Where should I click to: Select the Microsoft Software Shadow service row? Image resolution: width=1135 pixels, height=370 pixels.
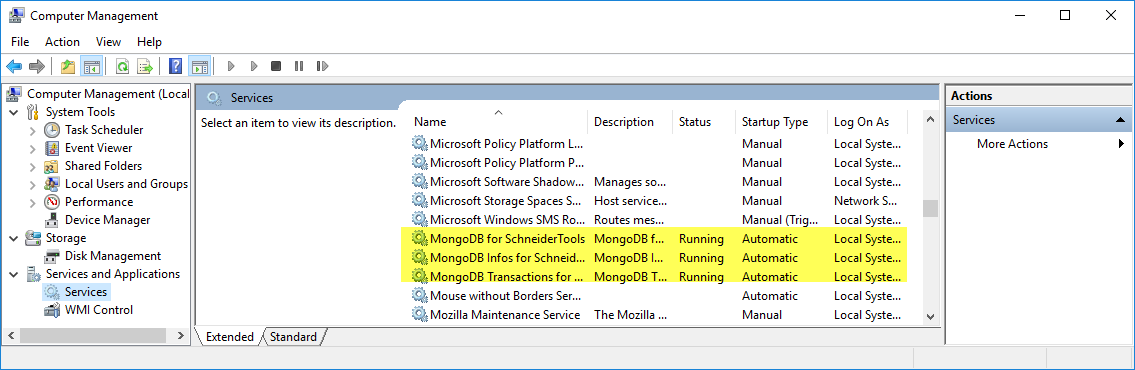(x=659, y=182)
